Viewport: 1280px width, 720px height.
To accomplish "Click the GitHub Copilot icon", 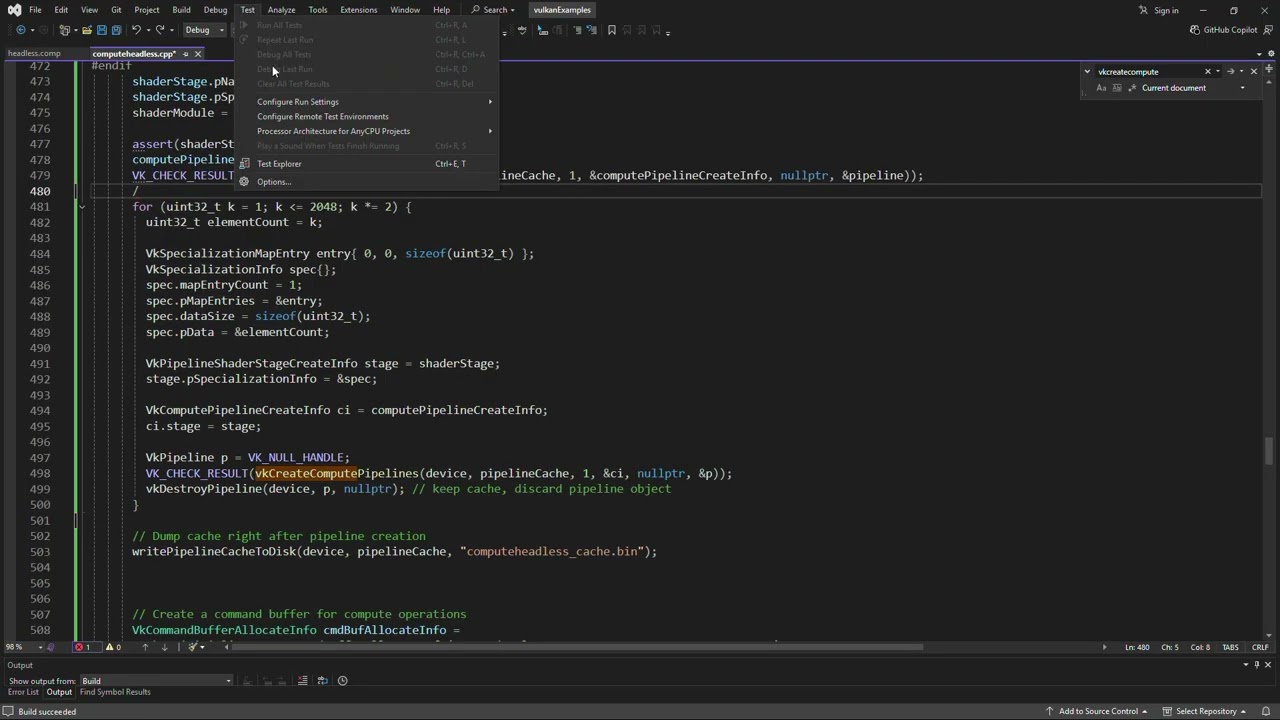I will [x=1195, y=30].
